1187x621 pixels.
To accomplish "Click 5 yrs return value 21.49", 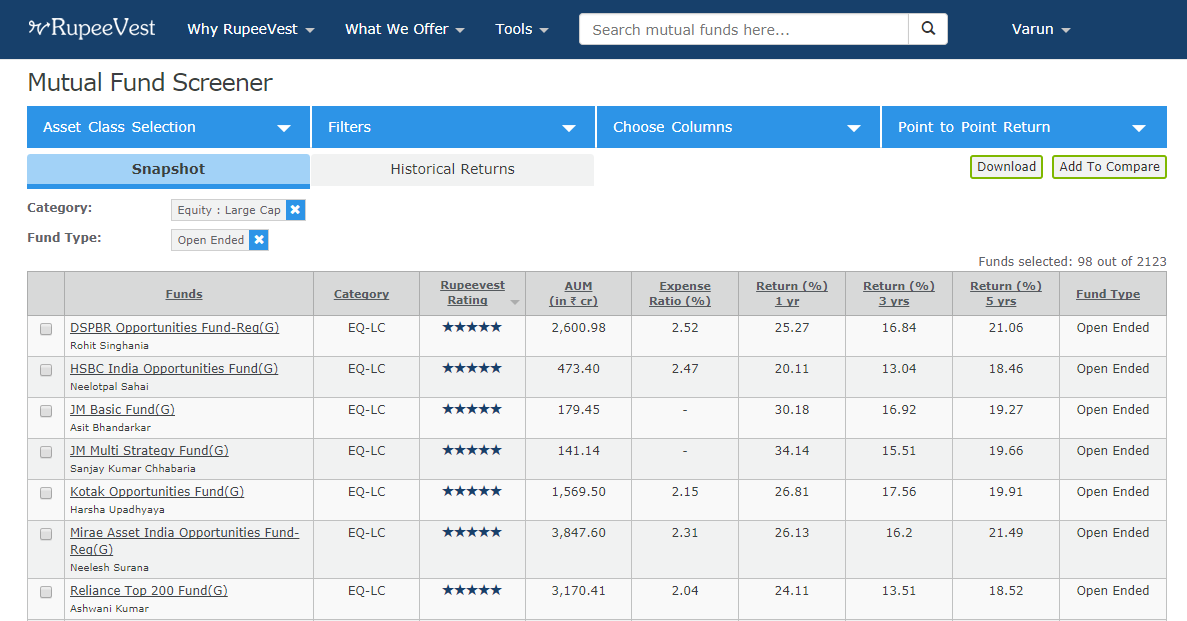I will 1005,532.
